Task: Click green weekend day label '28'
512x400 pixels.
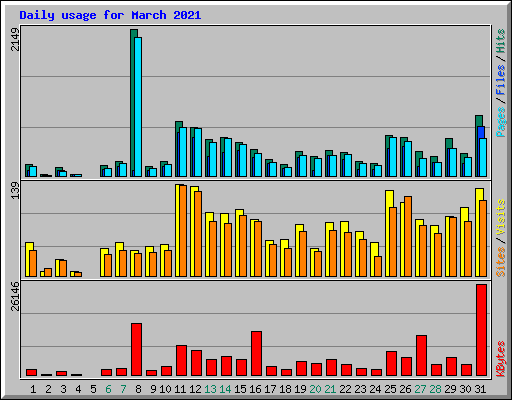Action: pos(435,389)
